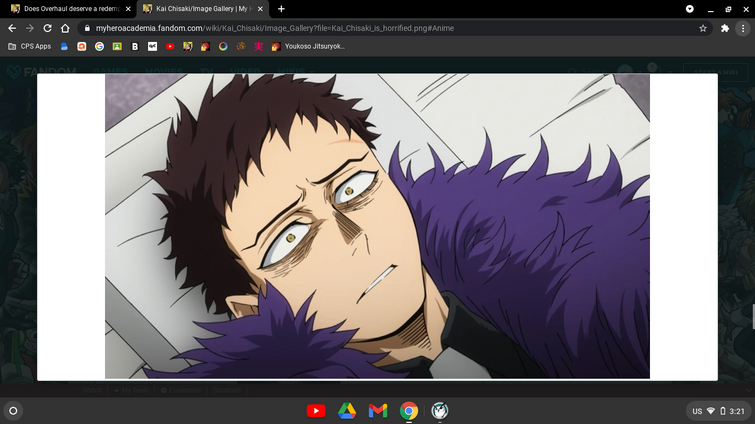Open the orange Q bookmark icon
Viewport: 755px width, 424px height.
[82, 46]
